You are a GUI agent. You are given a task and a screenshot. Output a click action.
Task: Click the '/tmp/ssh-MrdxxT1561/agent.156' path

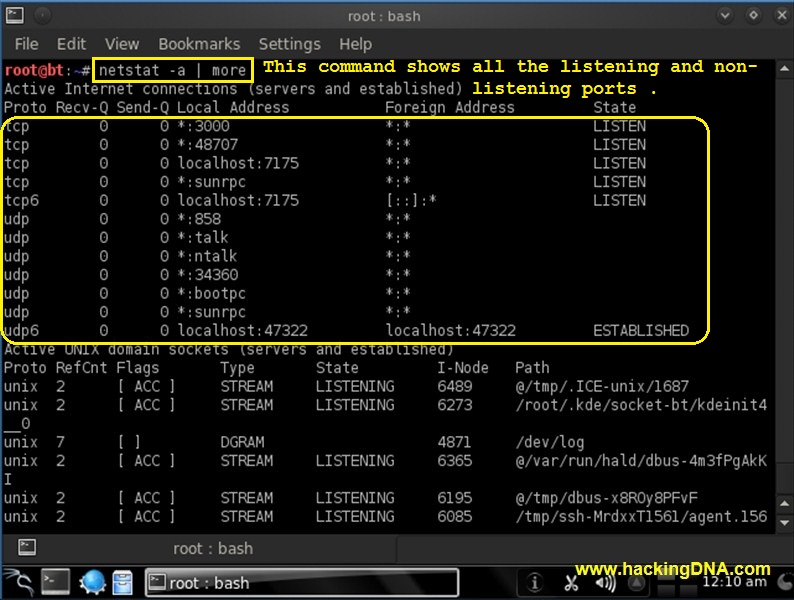click(641, 516)
